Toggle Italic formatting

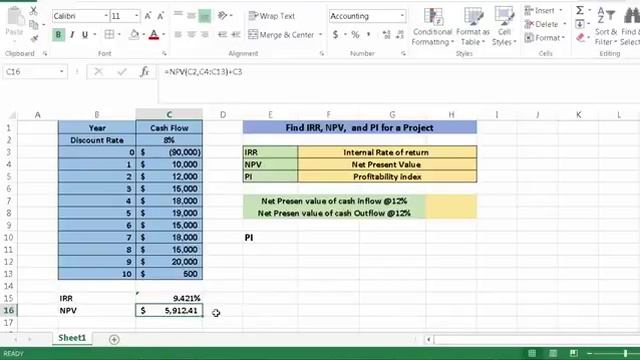[x=72, y=35]
